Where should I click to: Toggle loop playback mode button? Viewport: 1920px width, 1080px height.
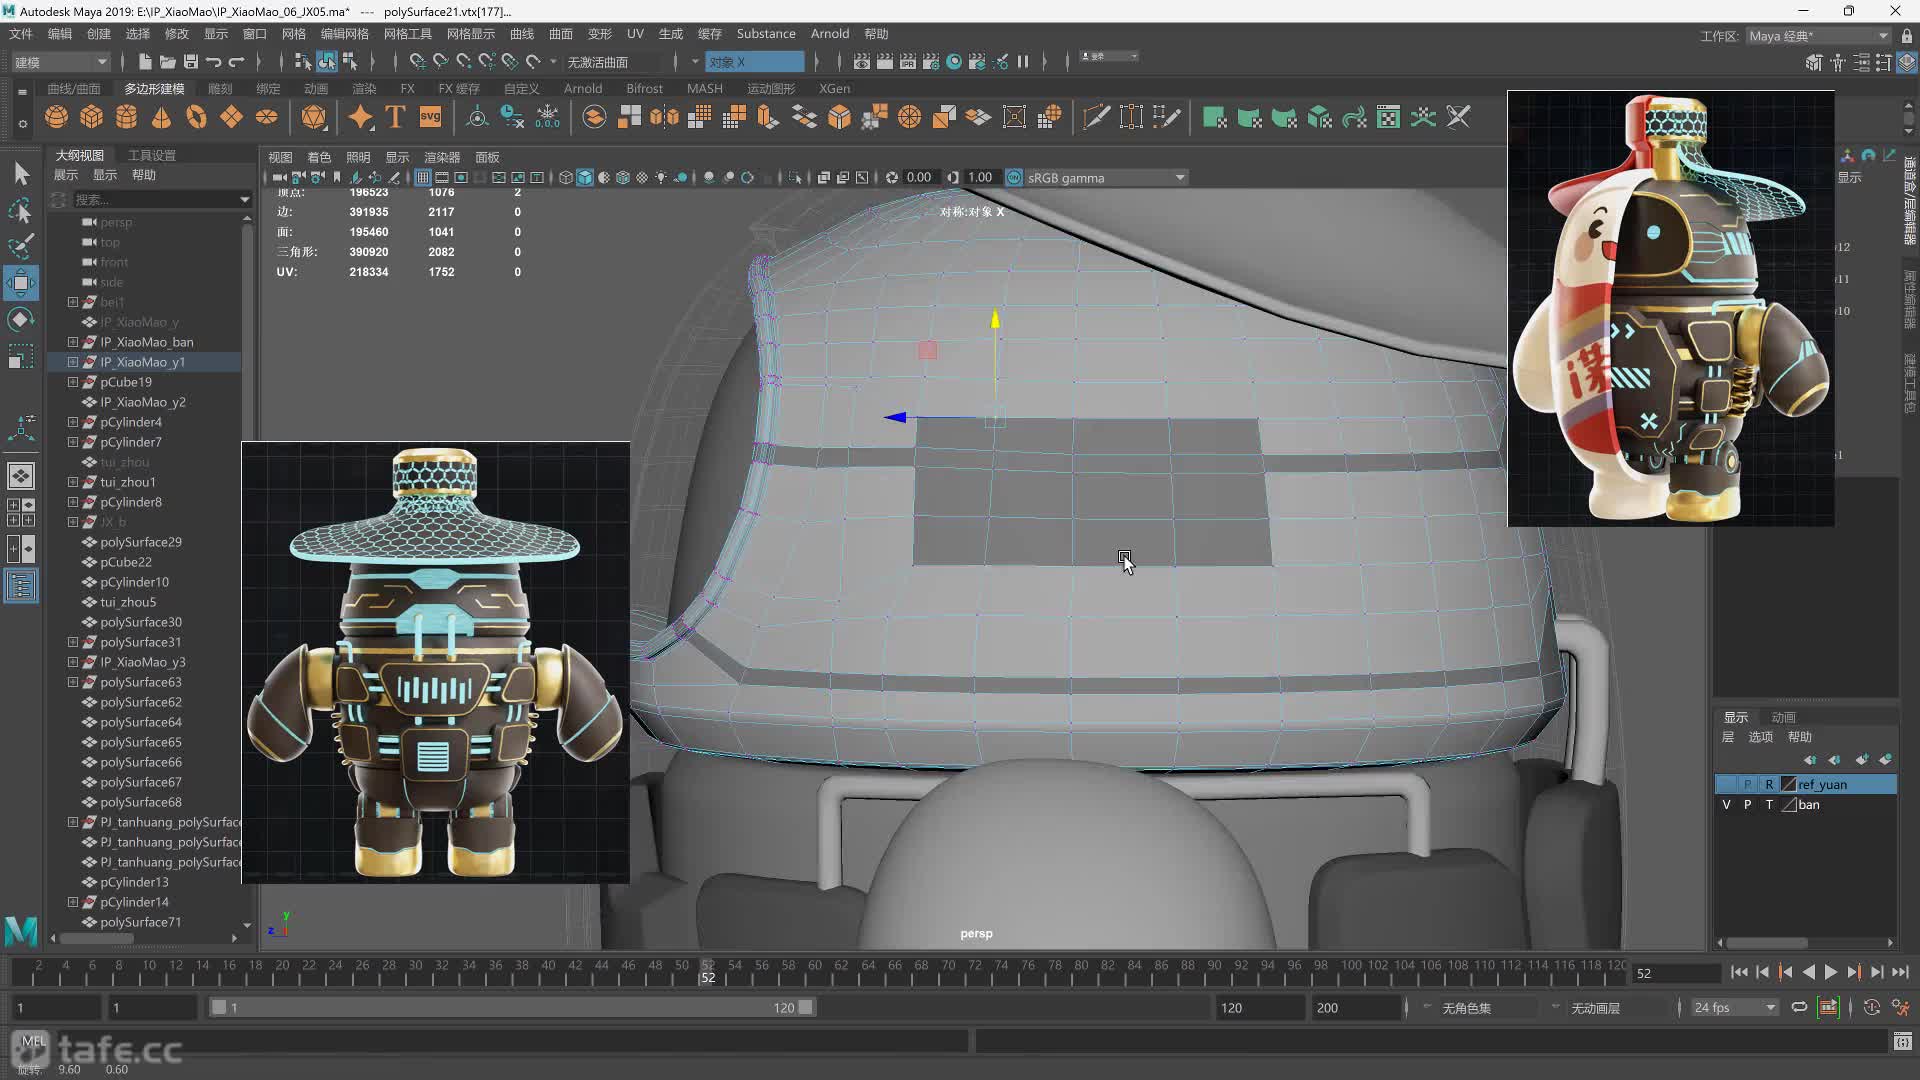(x=1799, y=1007)
